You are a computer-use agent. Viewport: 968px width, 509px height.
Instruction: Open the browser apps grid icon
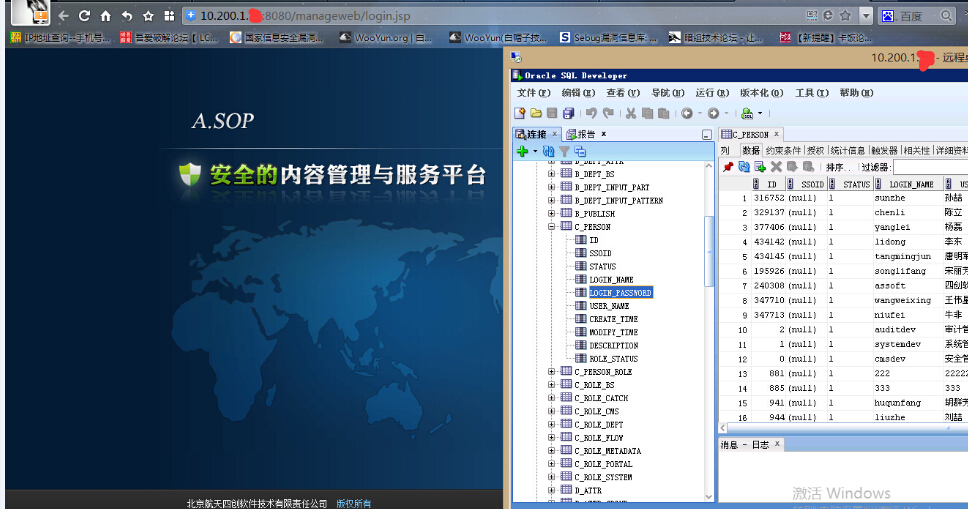pos(169,15)
